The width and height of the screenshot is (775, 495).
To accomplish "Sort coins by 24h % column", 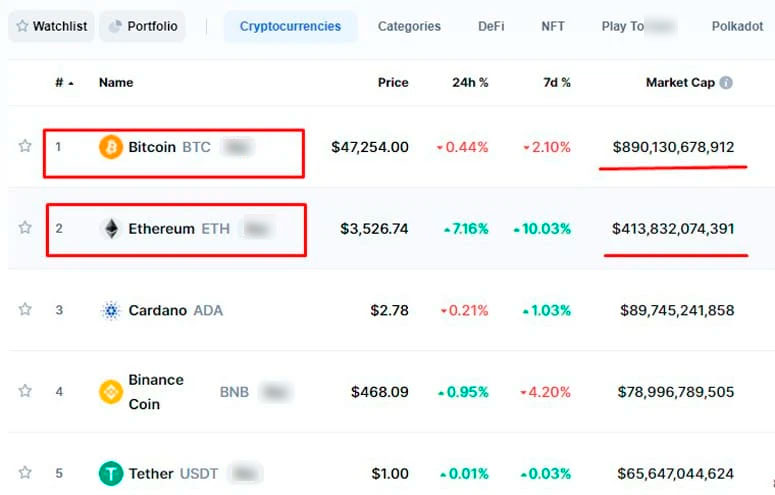I will click(x=470, y=83).
